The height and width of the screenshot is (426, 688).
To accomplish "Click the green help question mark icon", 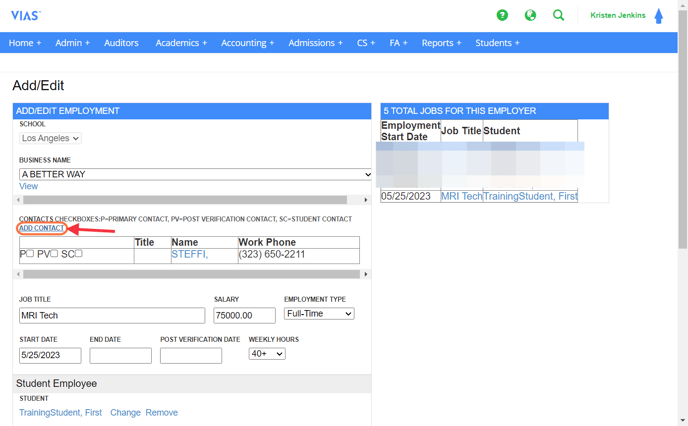I will 502,15.
